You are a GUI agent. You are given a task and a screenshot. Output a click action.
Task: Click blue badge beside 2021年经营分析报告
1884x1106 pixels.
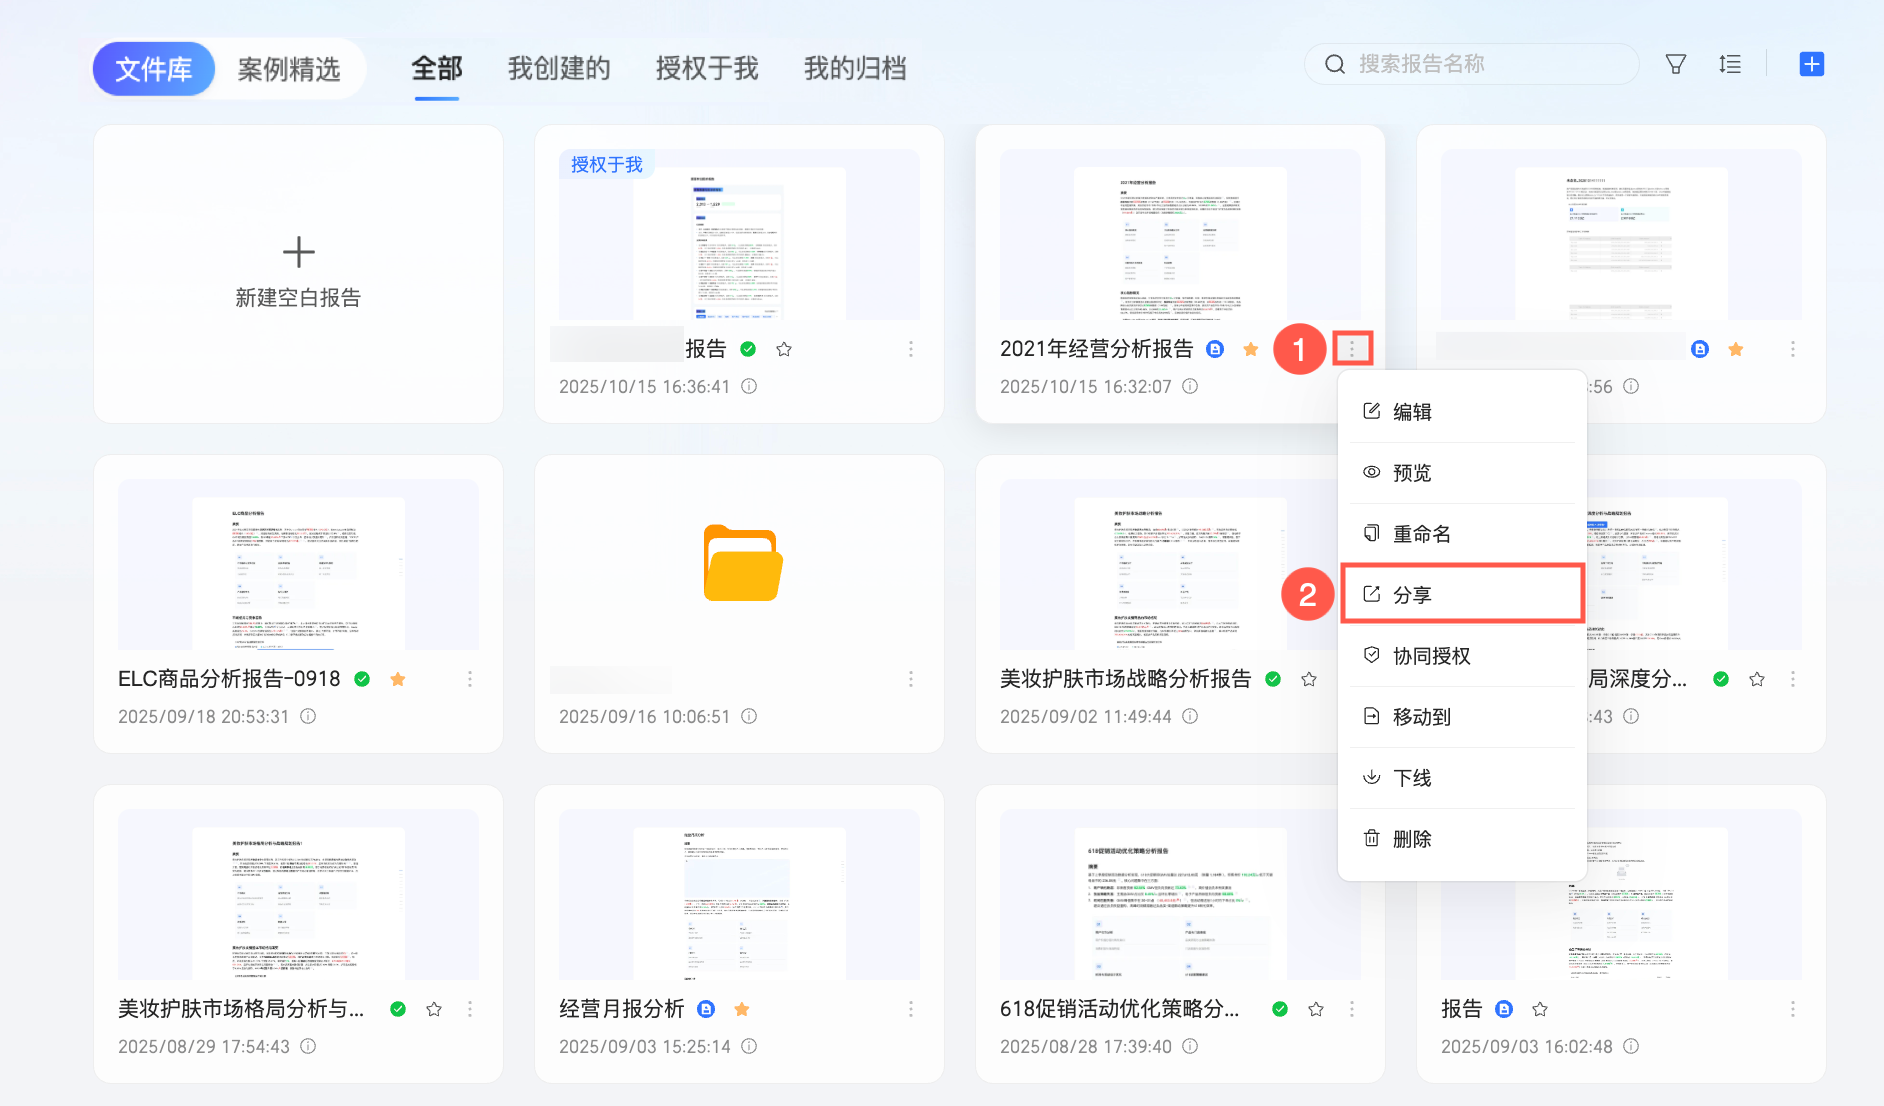(1215, 349)
